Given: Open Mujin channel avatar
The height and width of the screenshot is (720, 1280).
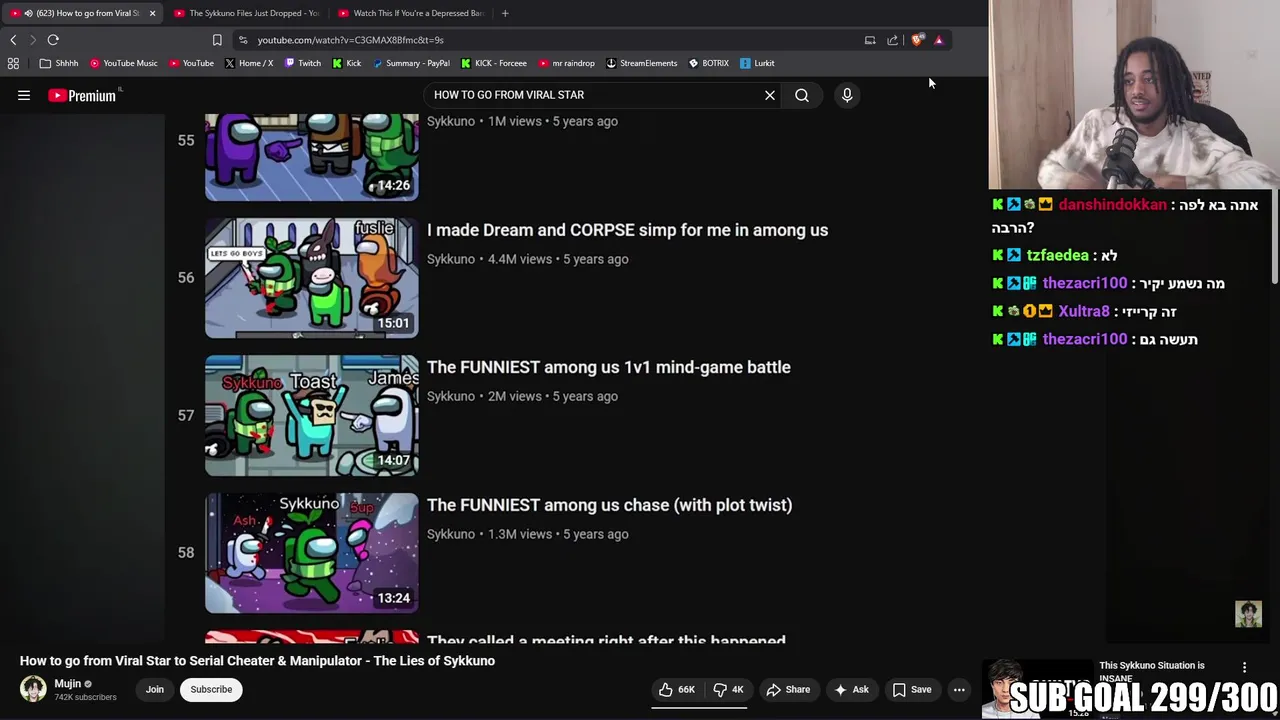Looking at the screenshot, I should [x=33, y=689].
